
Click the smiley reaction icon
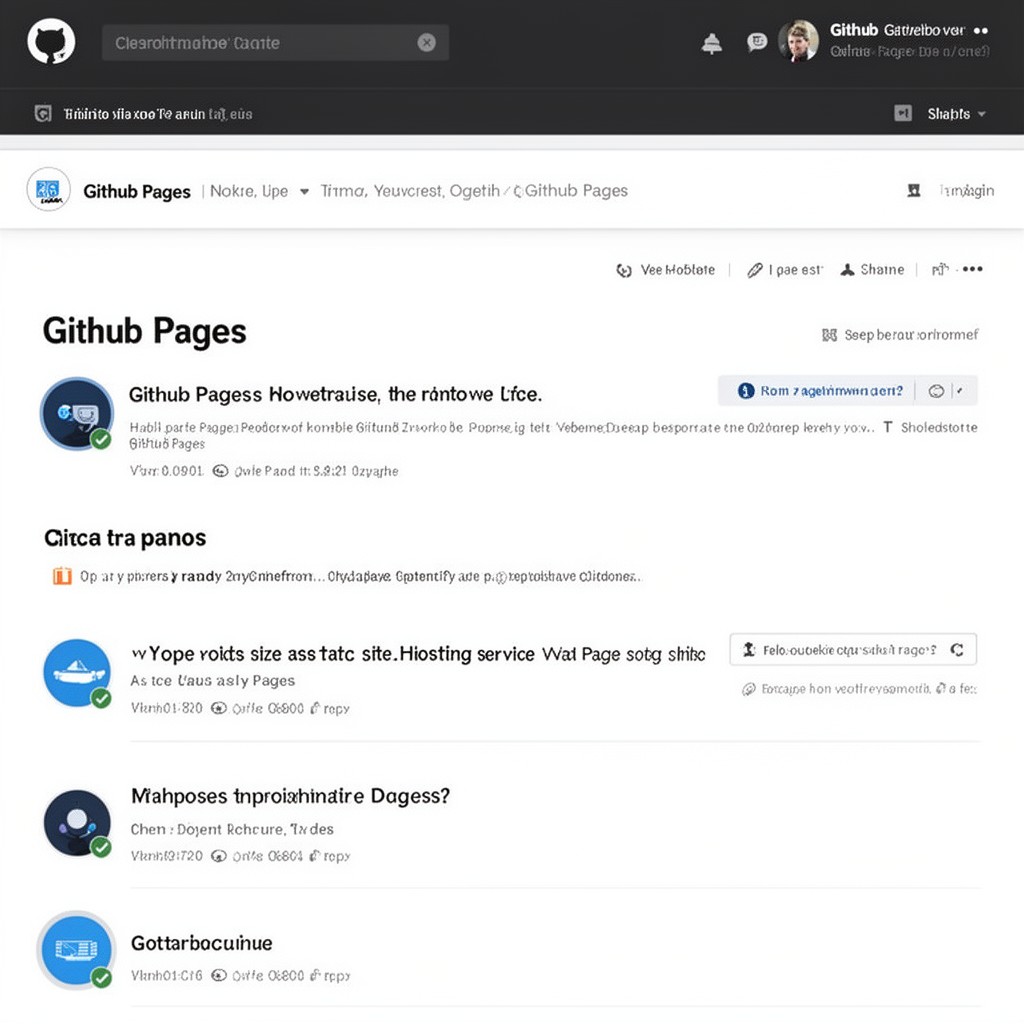[x=936, y=391]
